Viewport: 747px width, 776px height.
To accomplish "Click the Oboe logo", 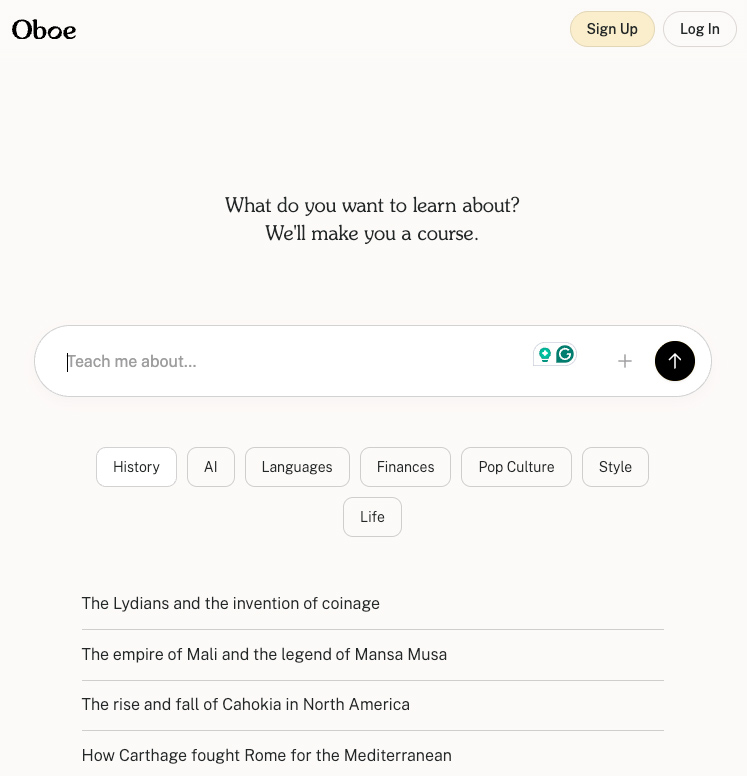I will (x=44, y=30).
